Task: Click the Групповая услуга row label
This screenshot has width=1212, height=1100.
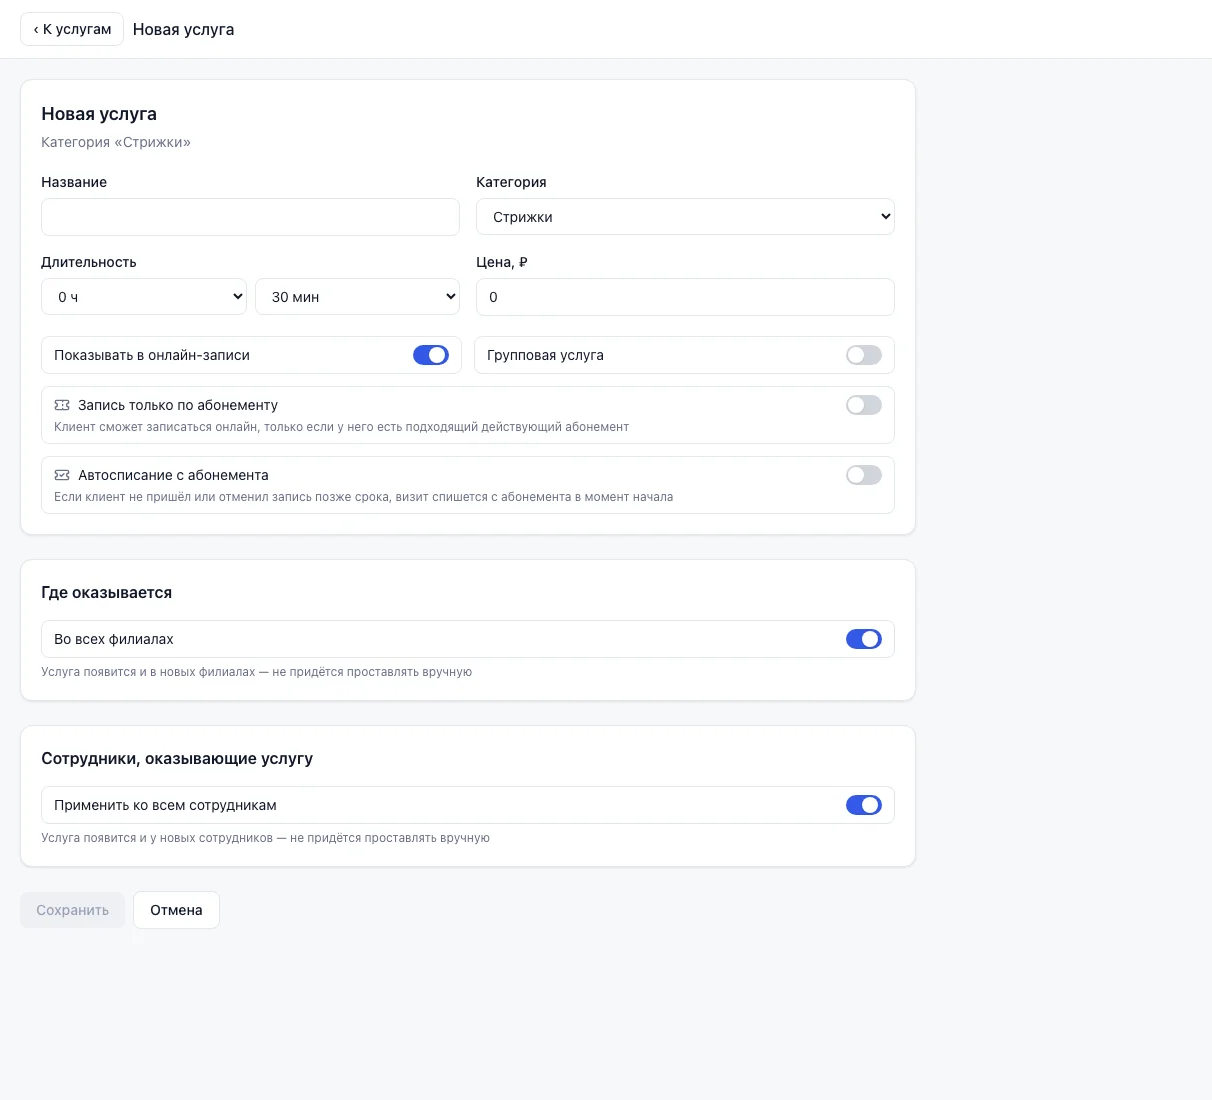Action: pos(545,355)
